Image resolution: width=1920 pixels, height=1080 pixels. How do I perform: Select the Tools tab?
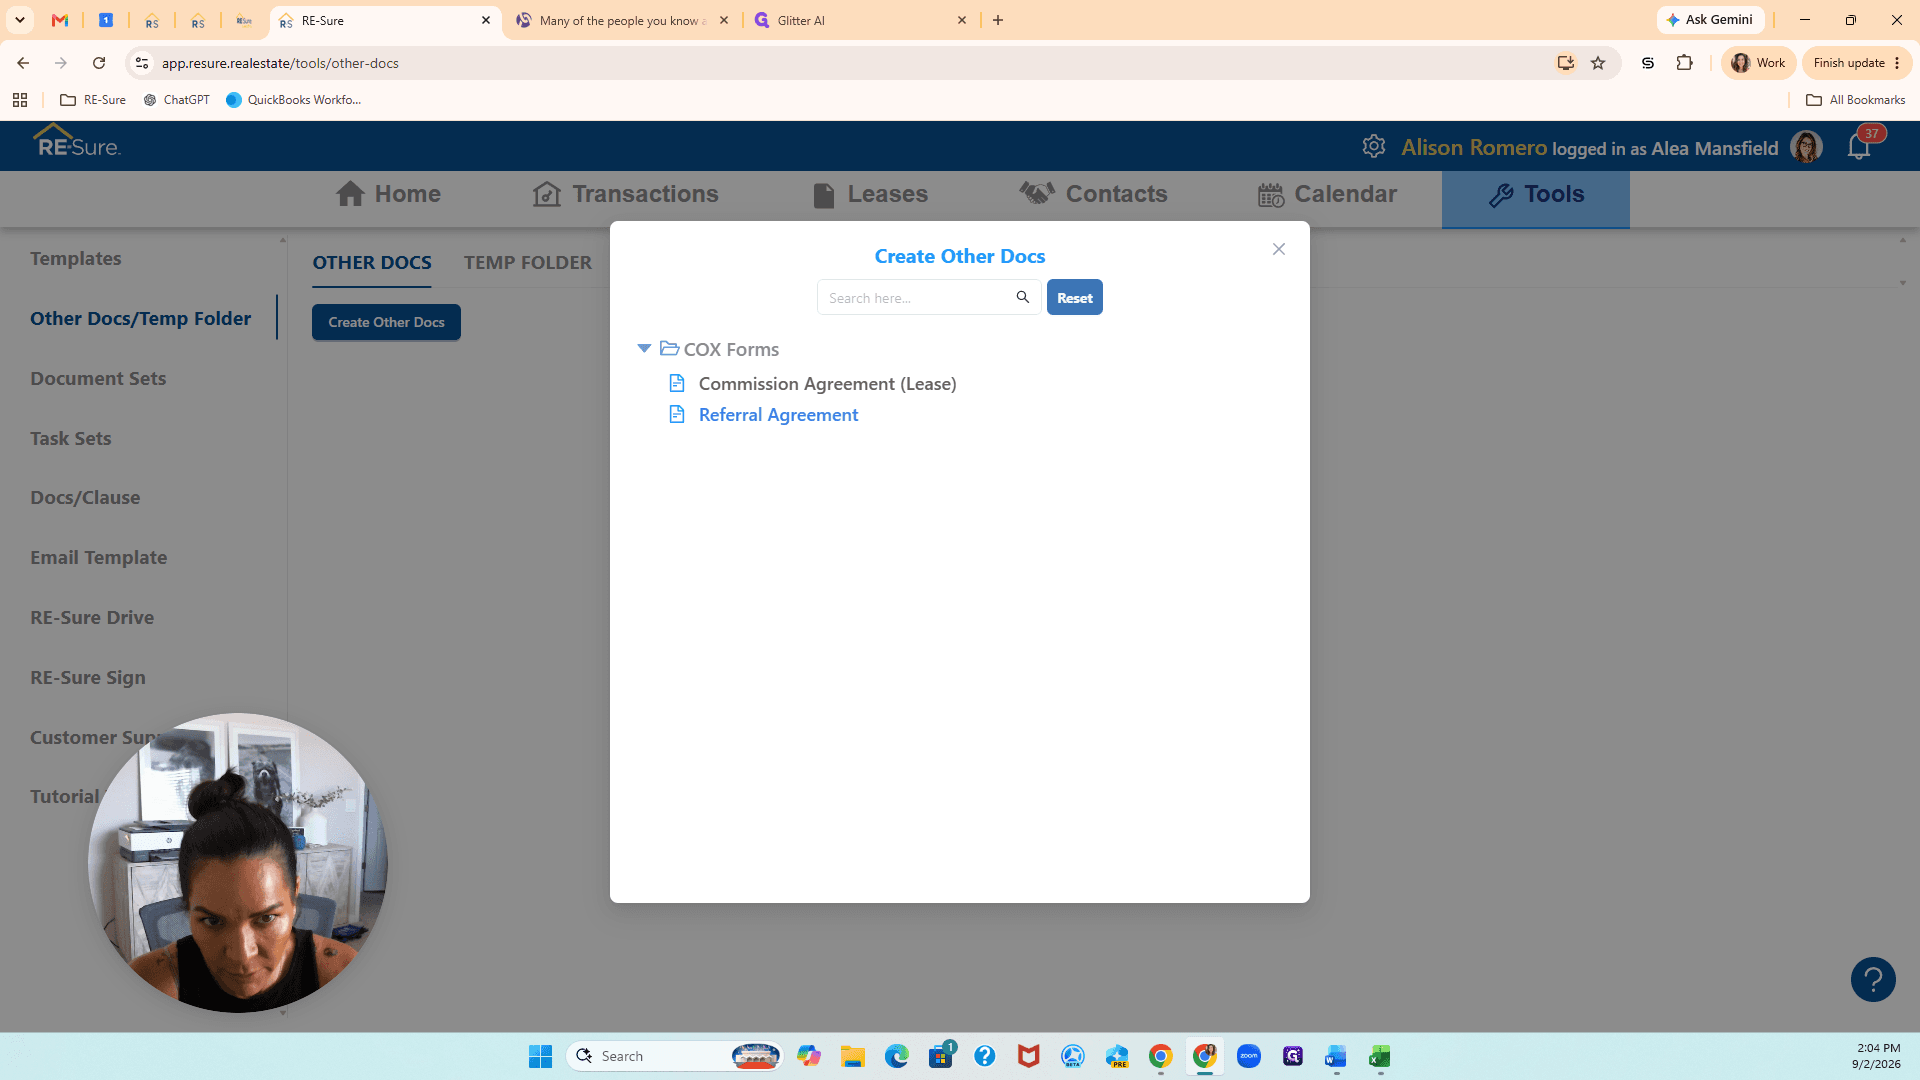[x=1535, y=198]
